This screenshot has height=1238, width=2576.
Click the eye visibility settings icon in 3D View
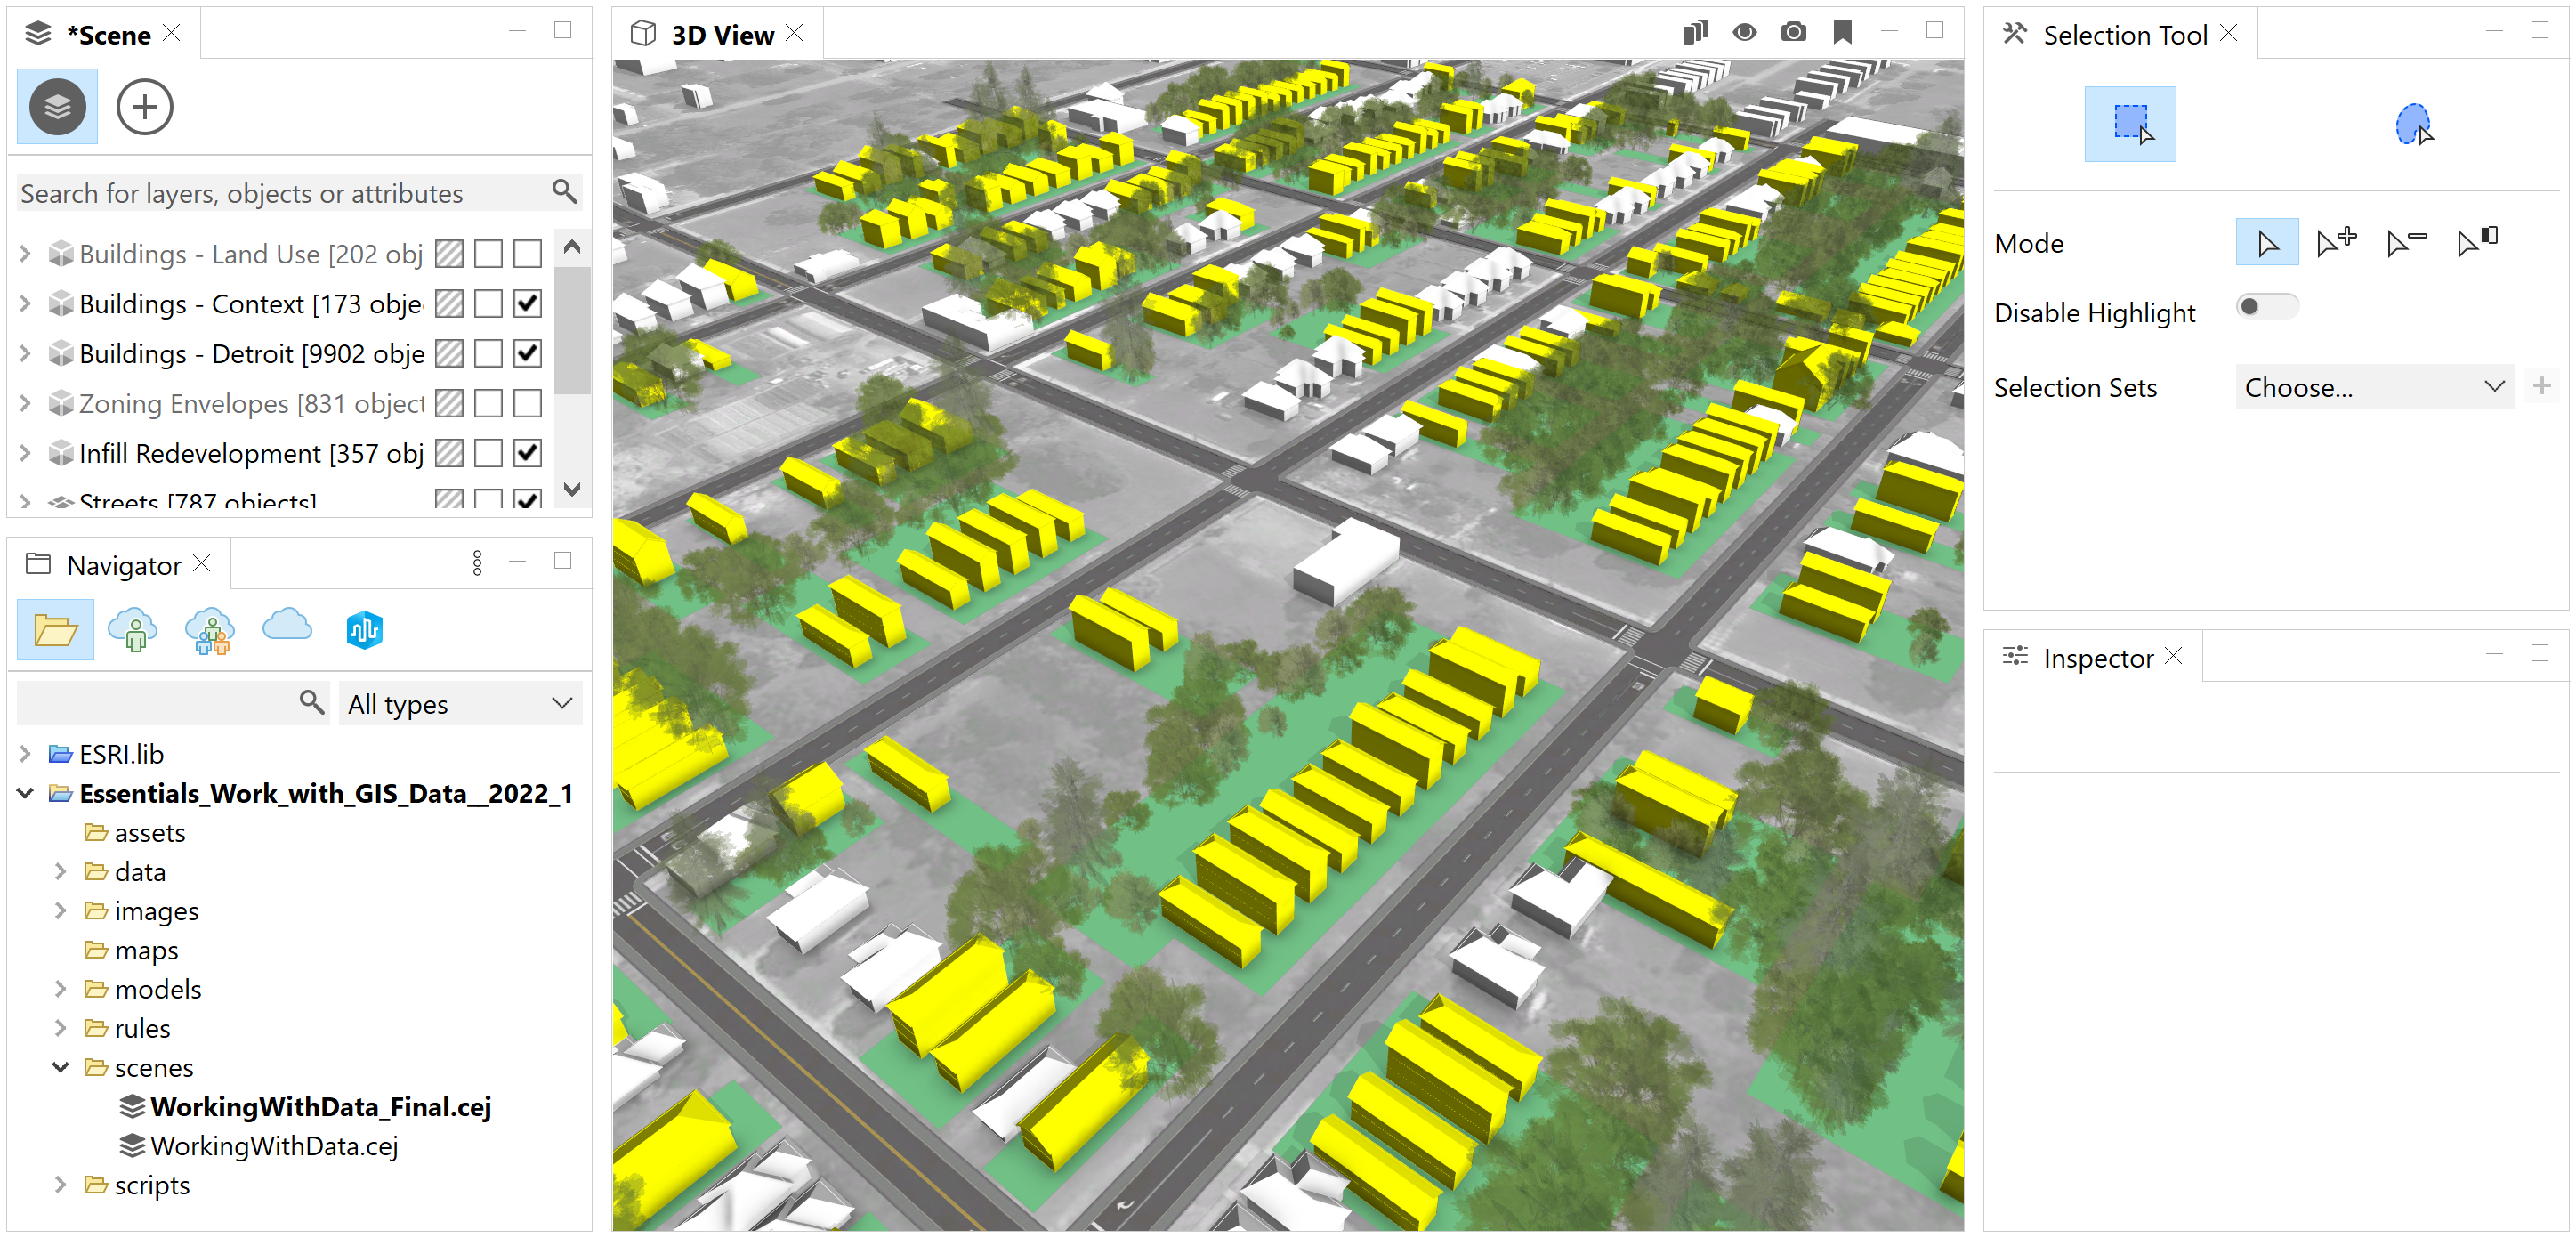pos(1744,33)
